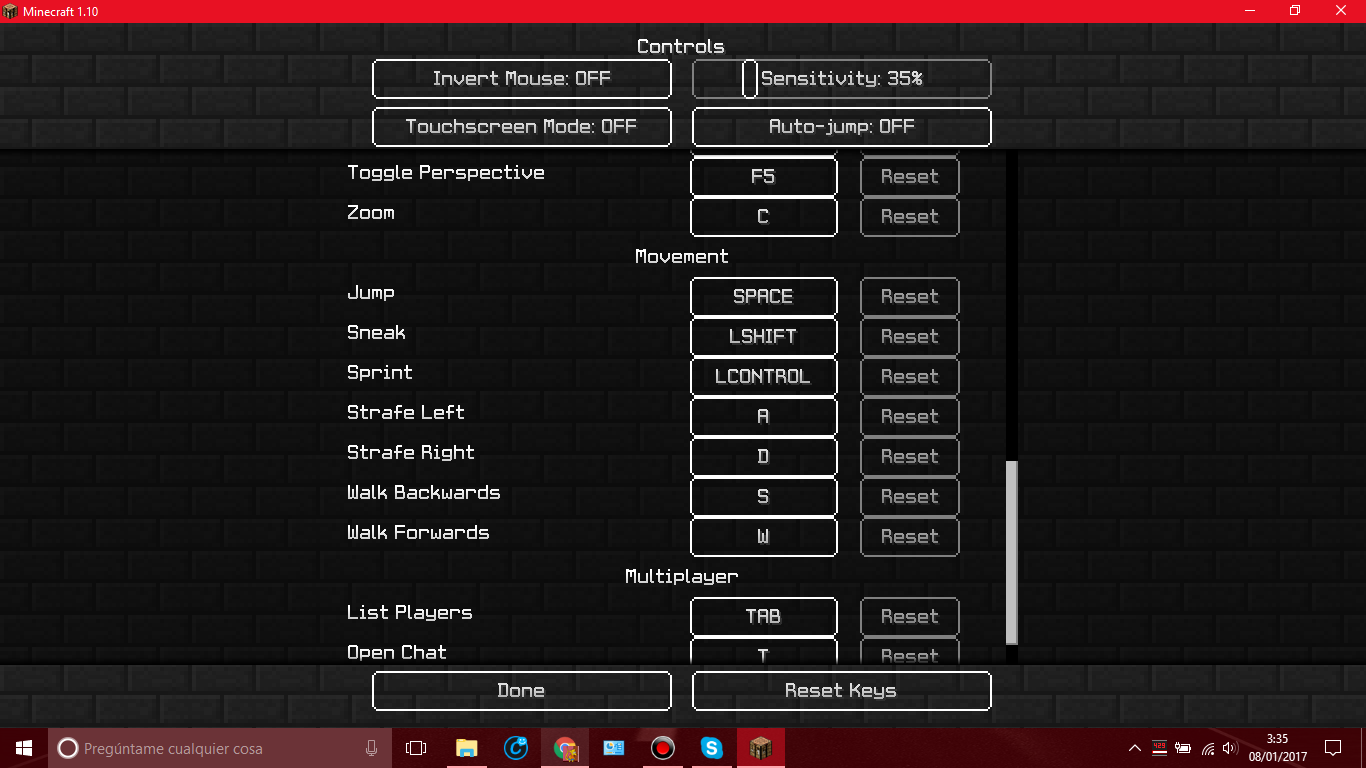Image resolution: width=1366 pixels, height=768 pixels.
Task: Click the Cortana microphone icon
Action: (x=371, y=748)
